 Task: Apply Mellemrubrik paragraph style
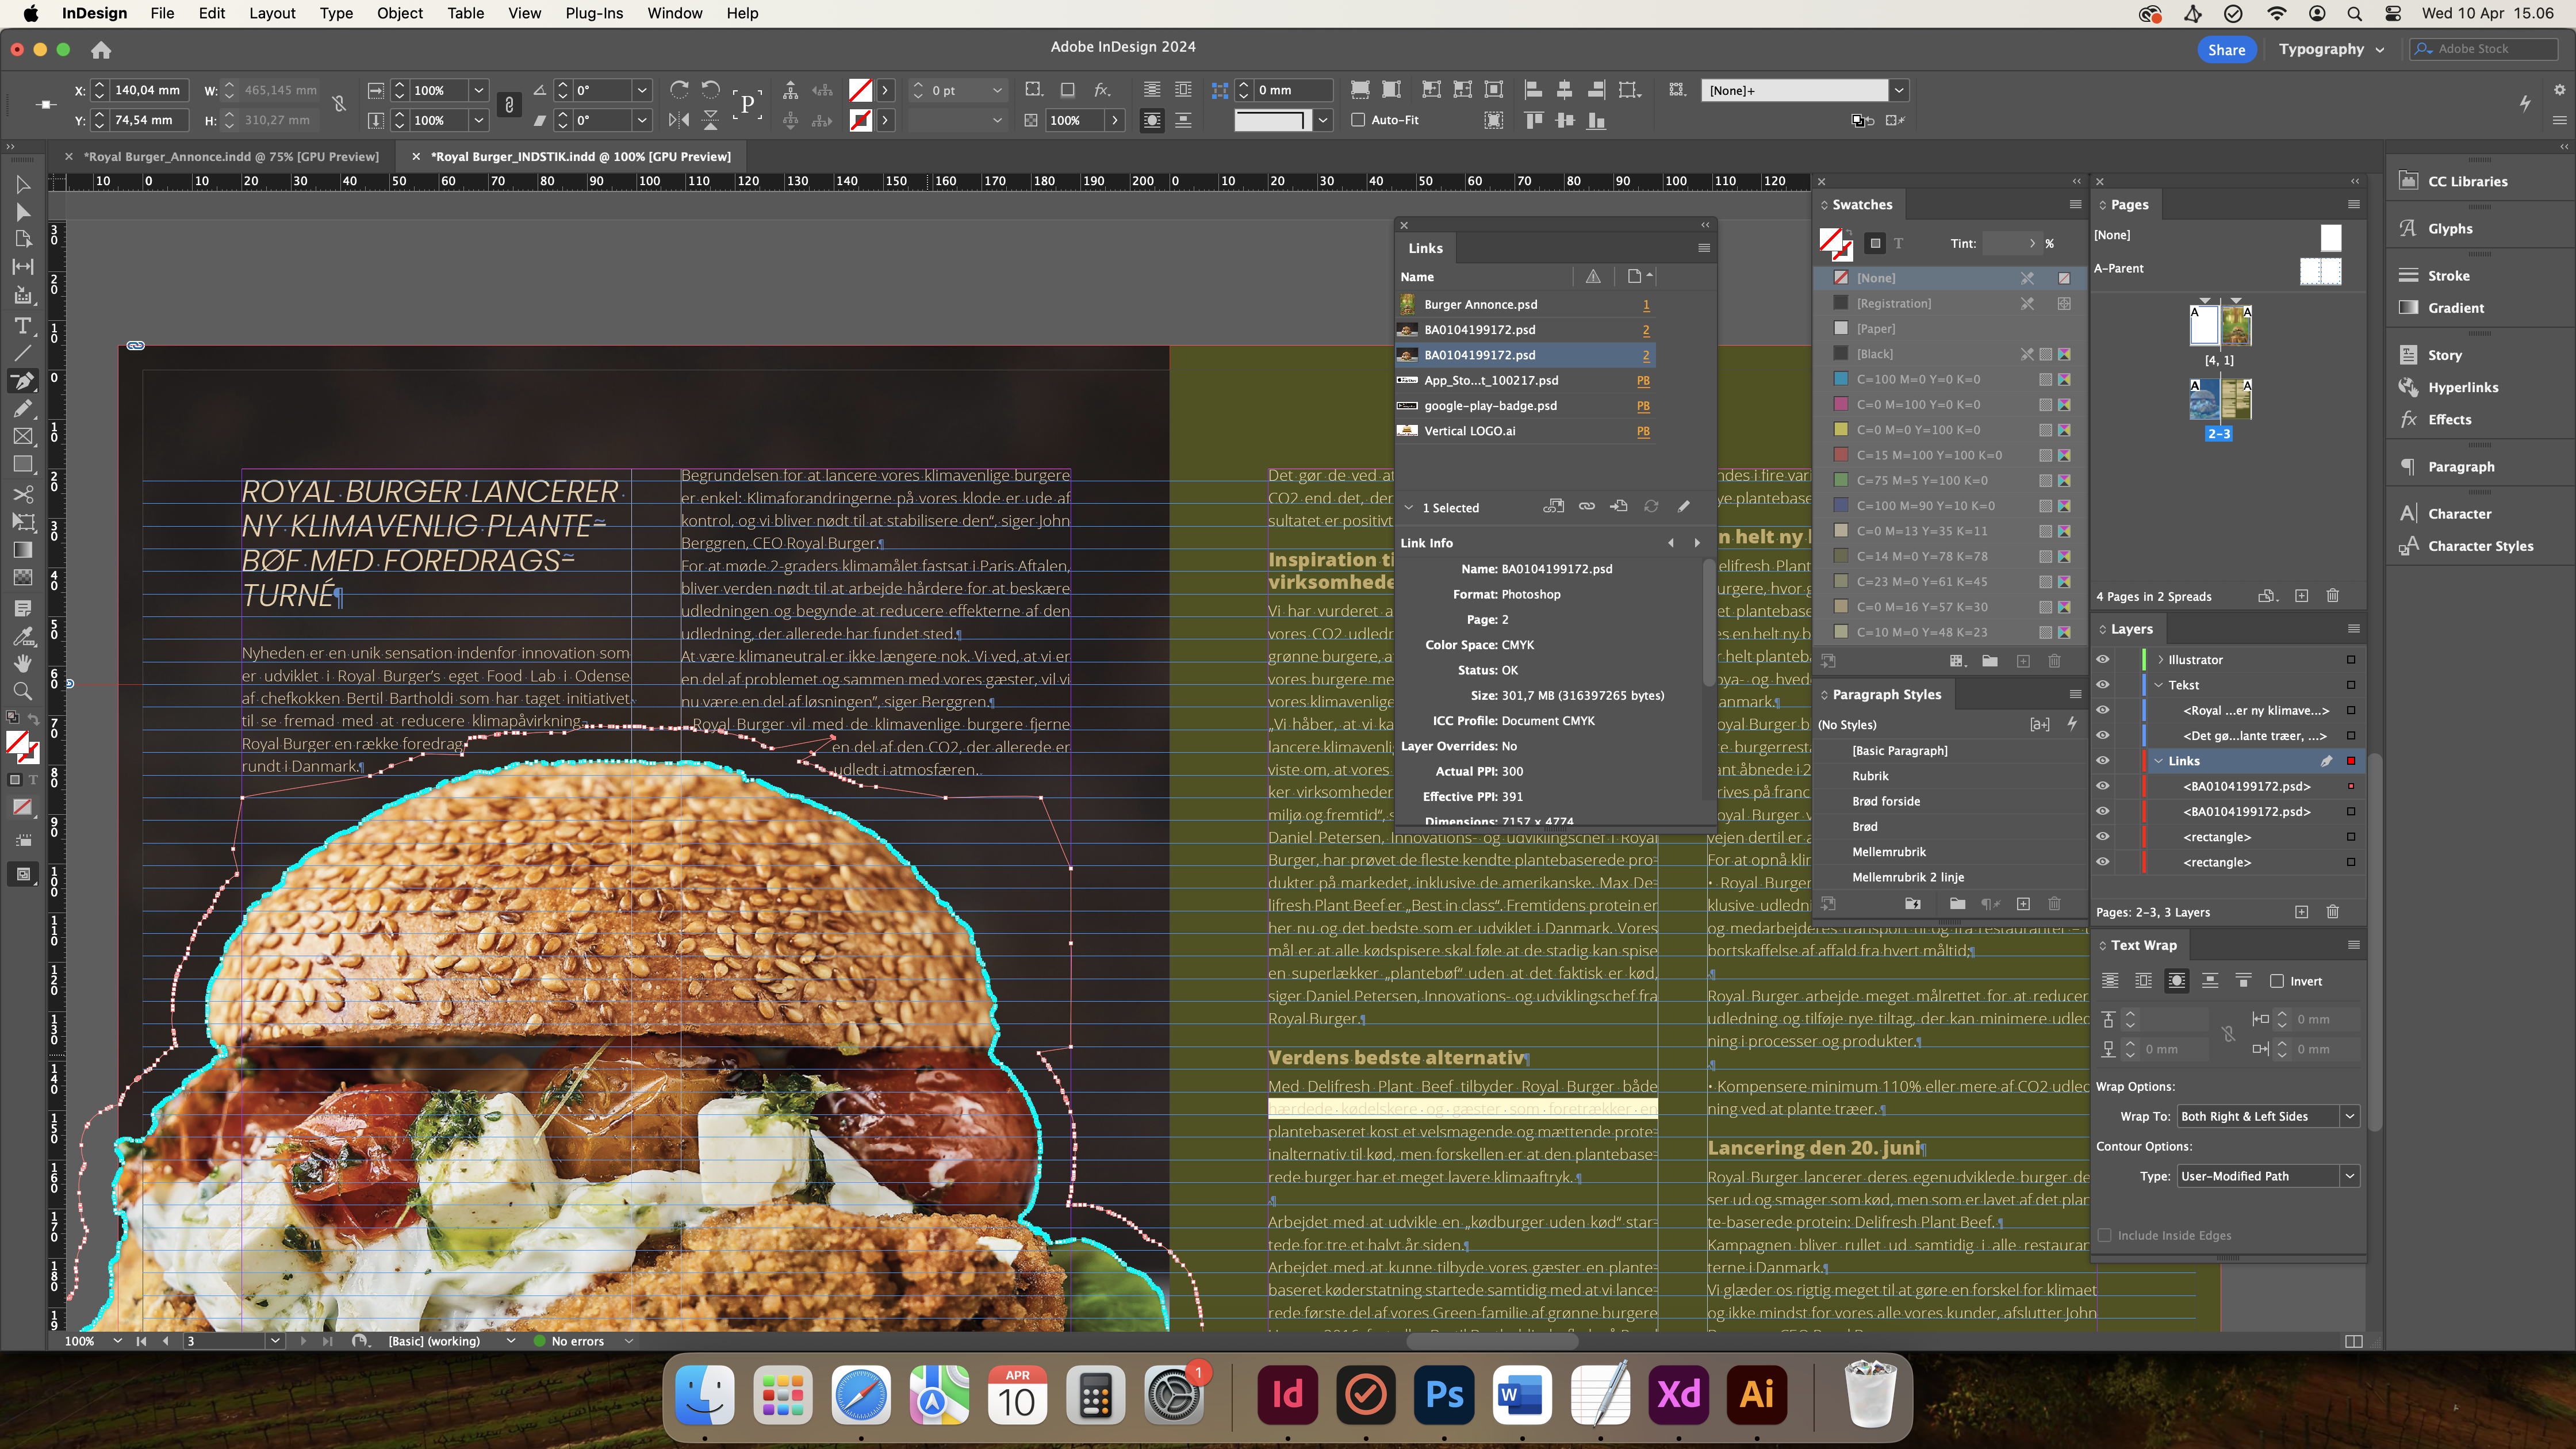click(x=1889, y=851)
